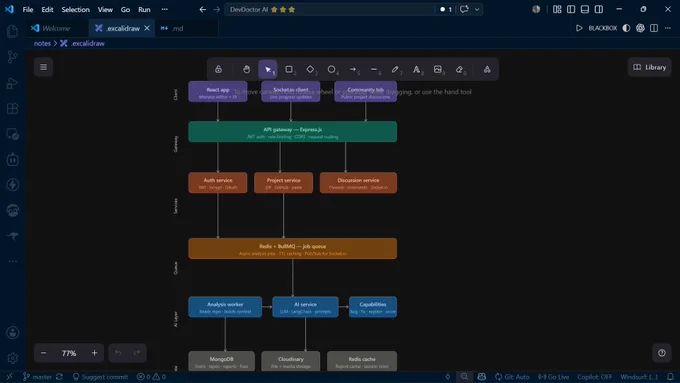The height and width of the screenshot is (383, 680).
Task: Open the View menu
Action: (x=105, y=10)
